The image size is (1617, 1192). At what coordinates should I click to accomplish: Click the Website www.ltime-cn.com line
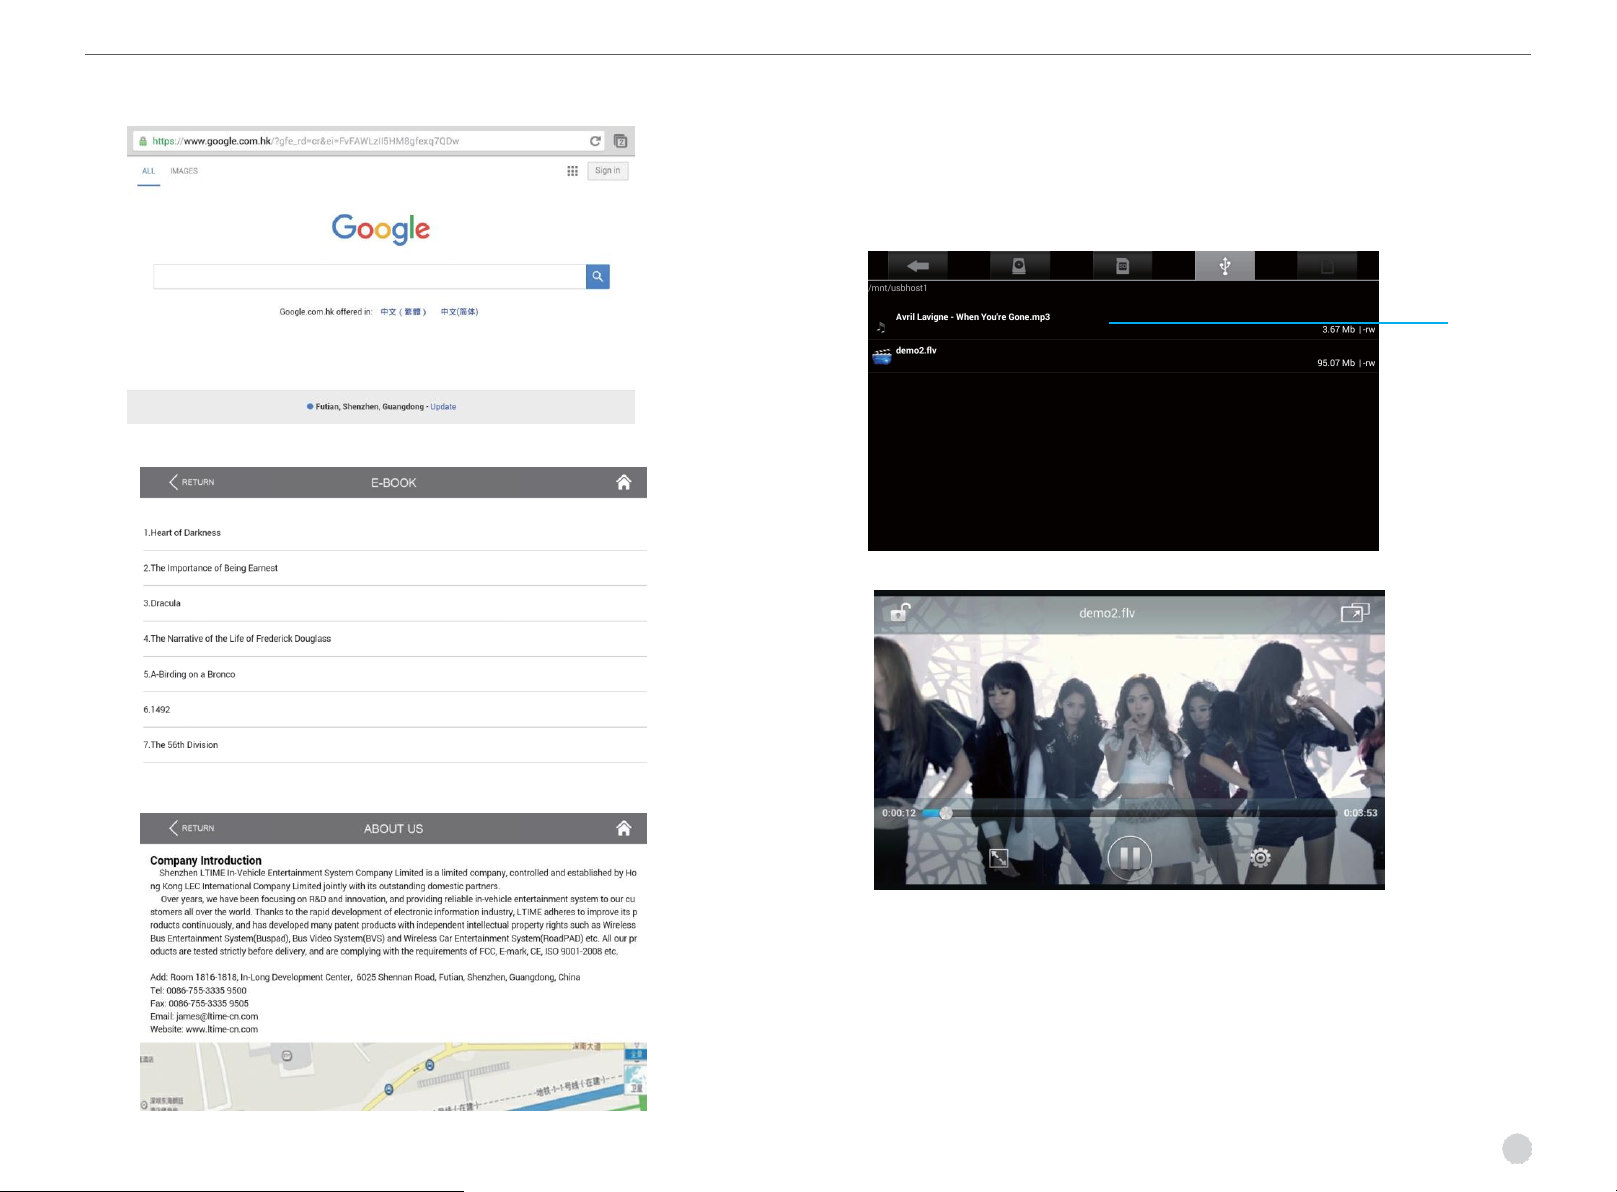204,1029
